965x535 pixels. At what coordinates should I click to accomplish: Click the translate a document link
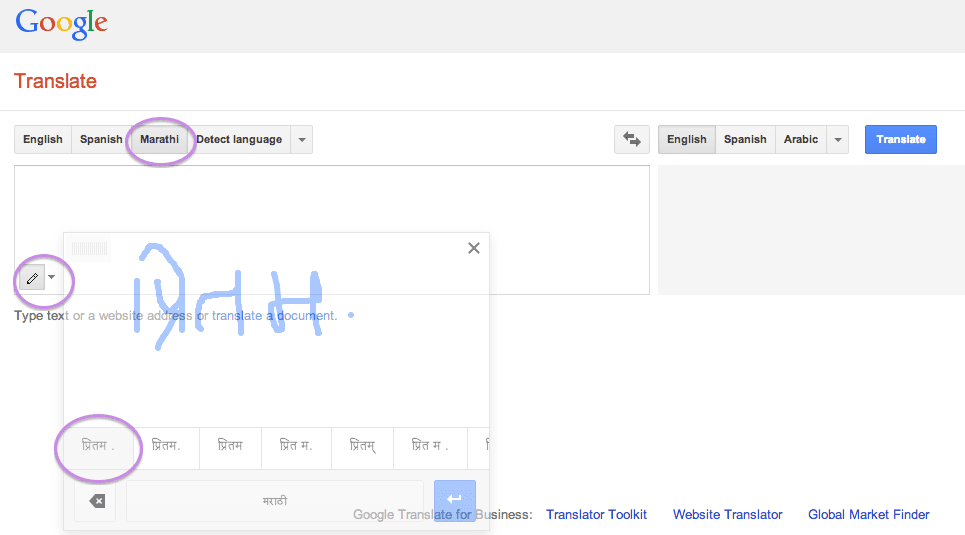click(x=274, y=316)
